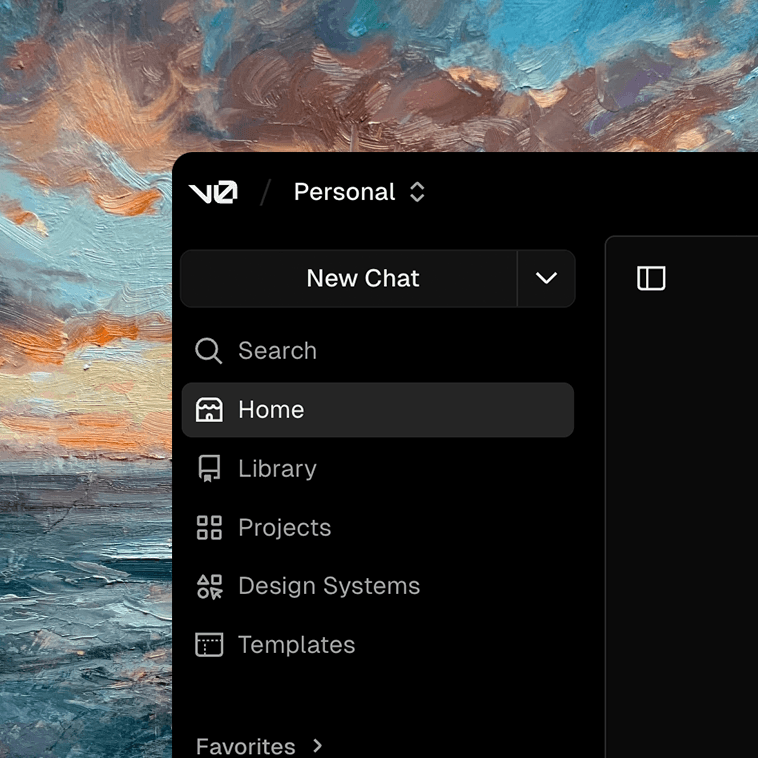Click the Projects grid icon

pos(209,527)
